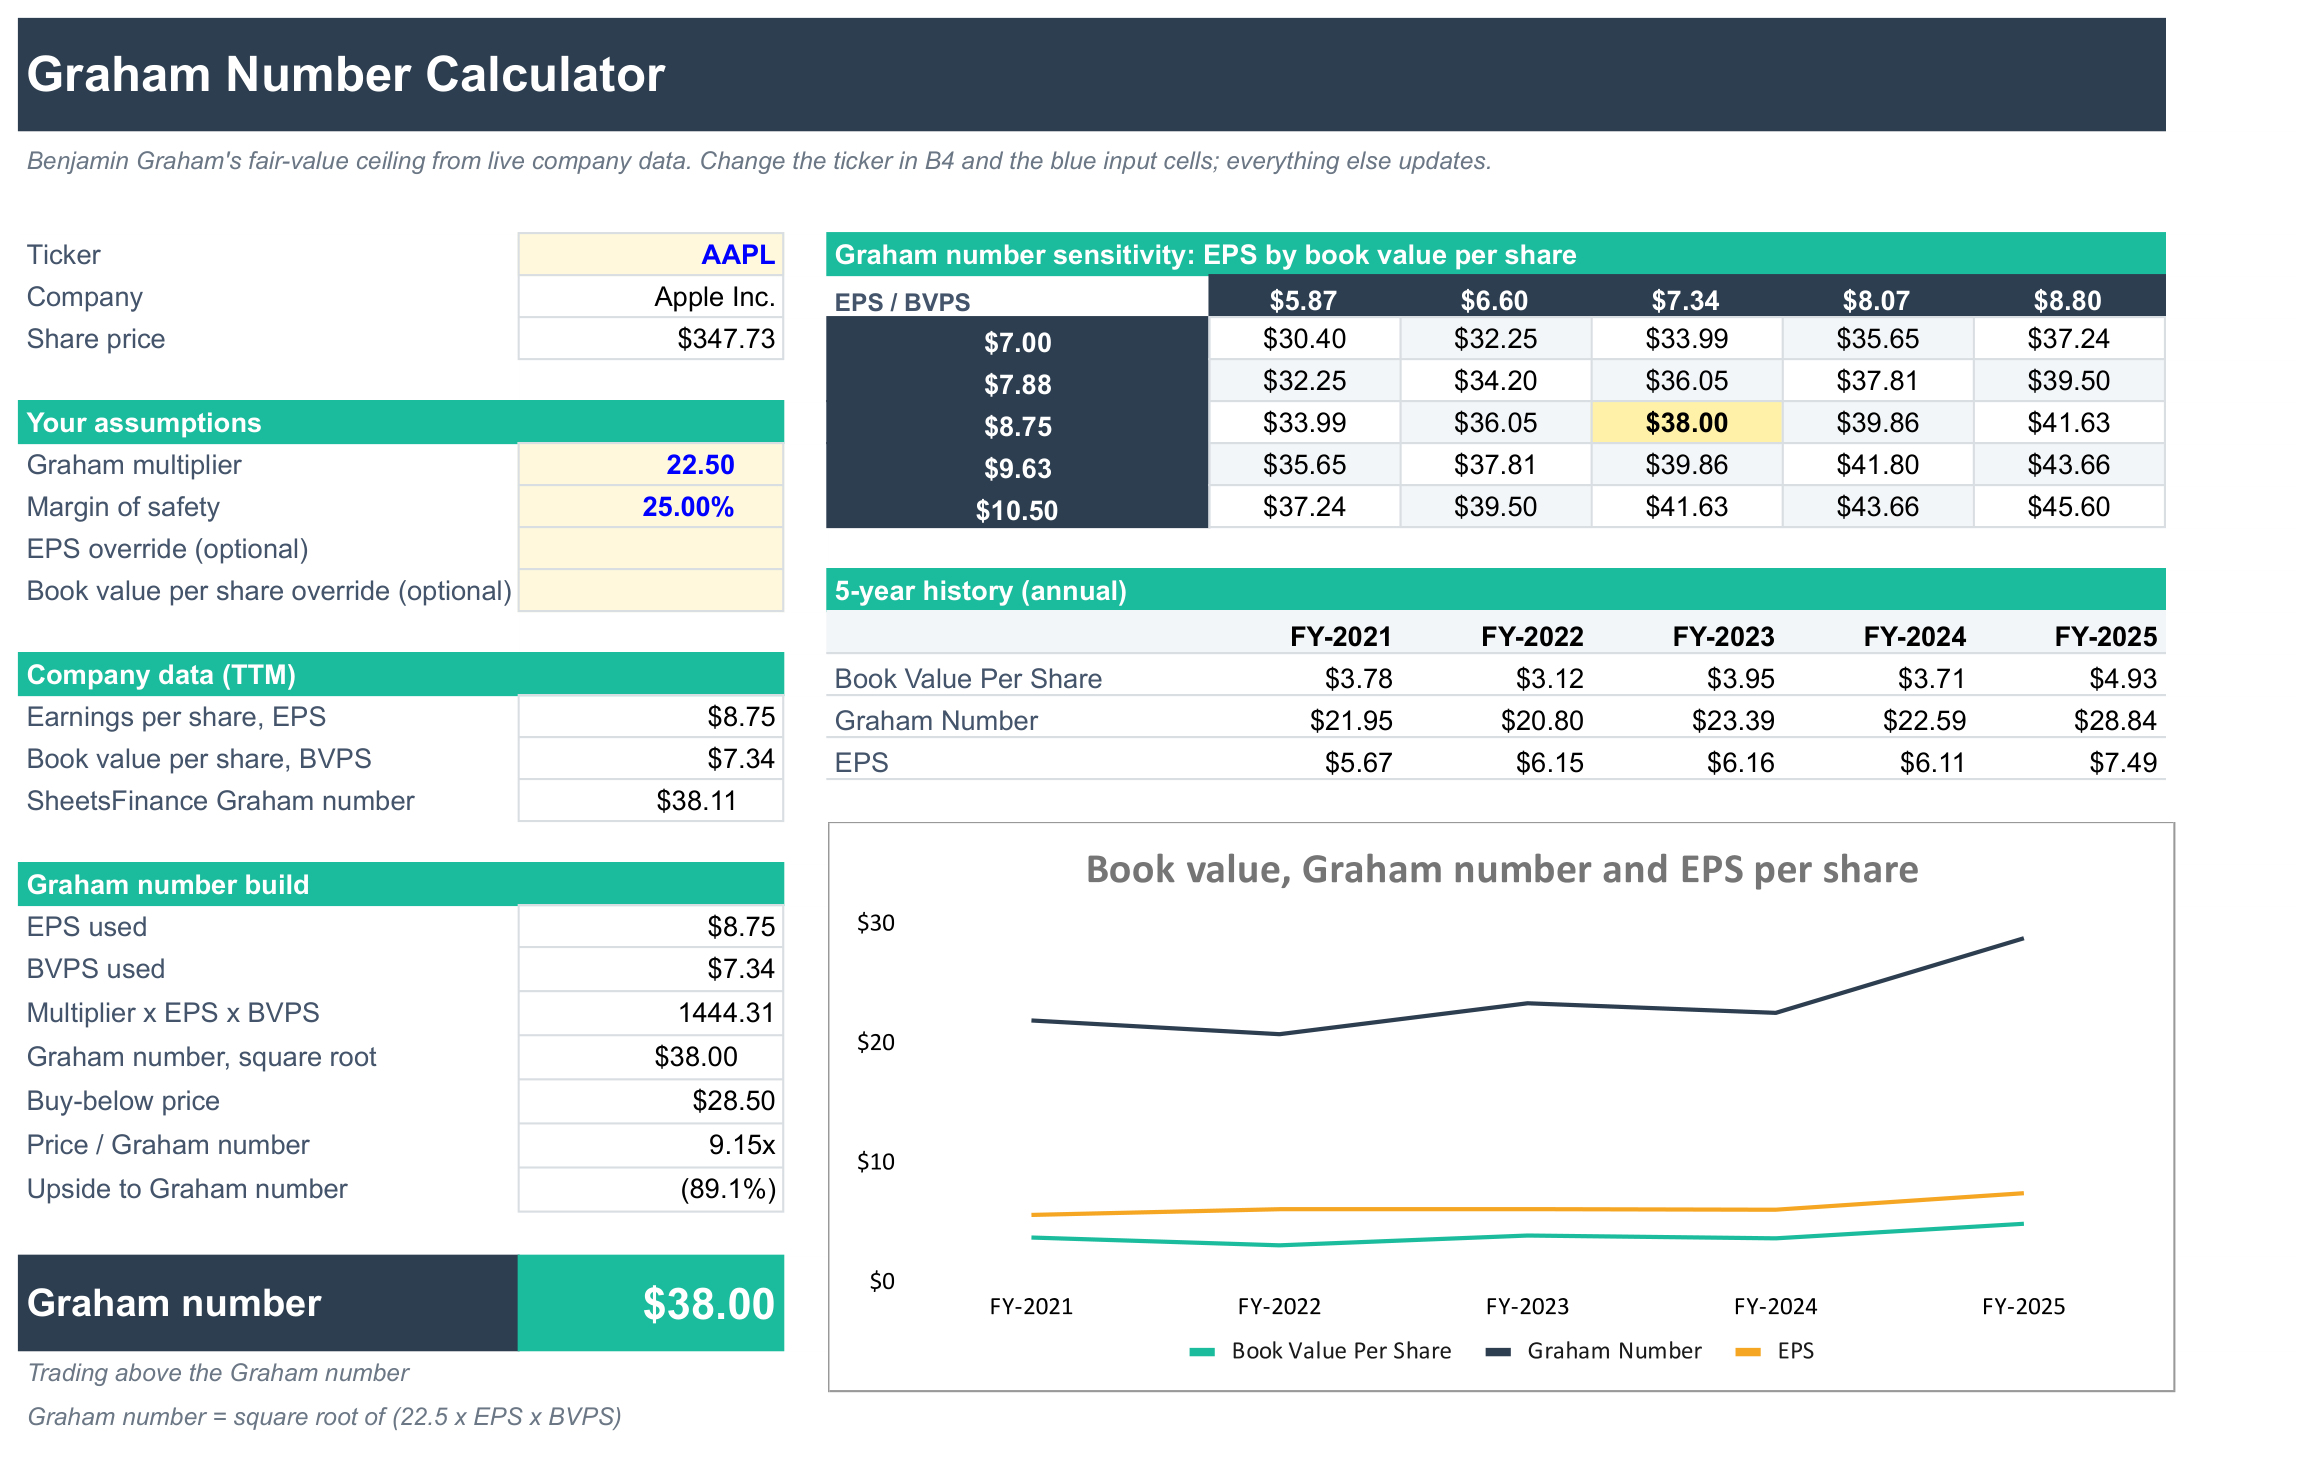Select the EPS legend entry in chart
This screenshot has height=1458, width=2312.
tap(1775, 1351)
